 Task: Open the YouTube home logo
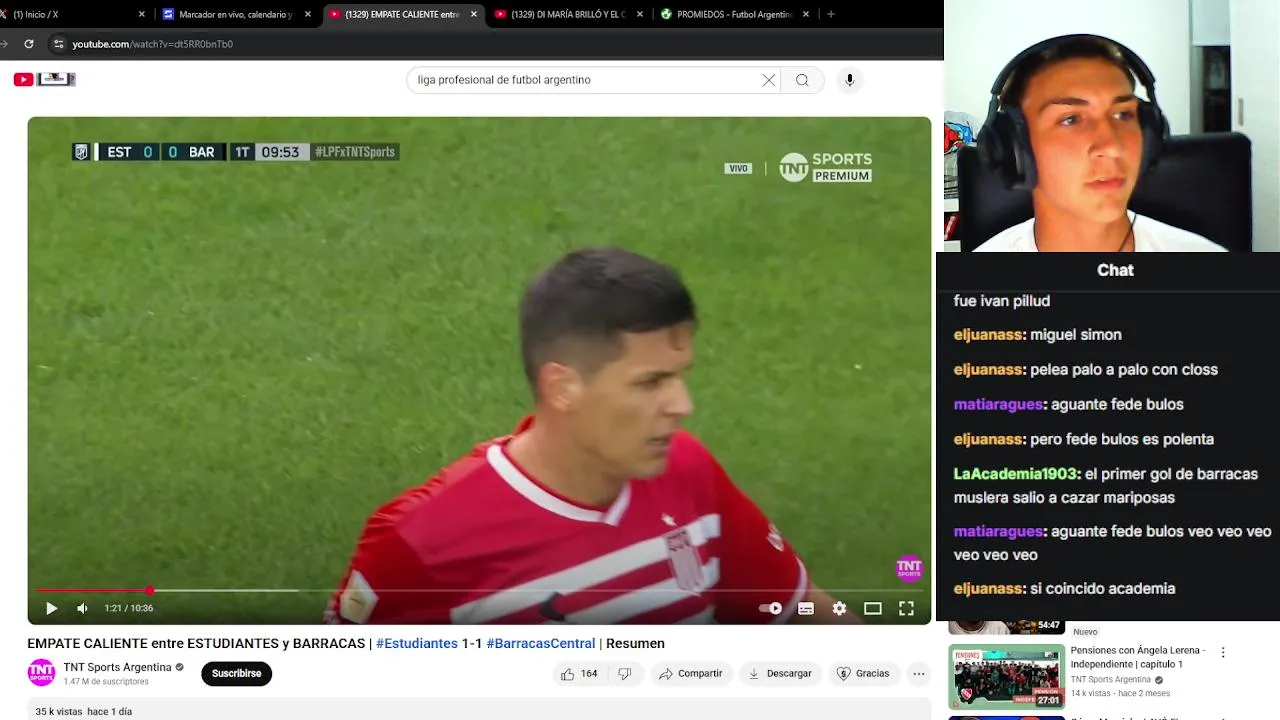[44, 79]
